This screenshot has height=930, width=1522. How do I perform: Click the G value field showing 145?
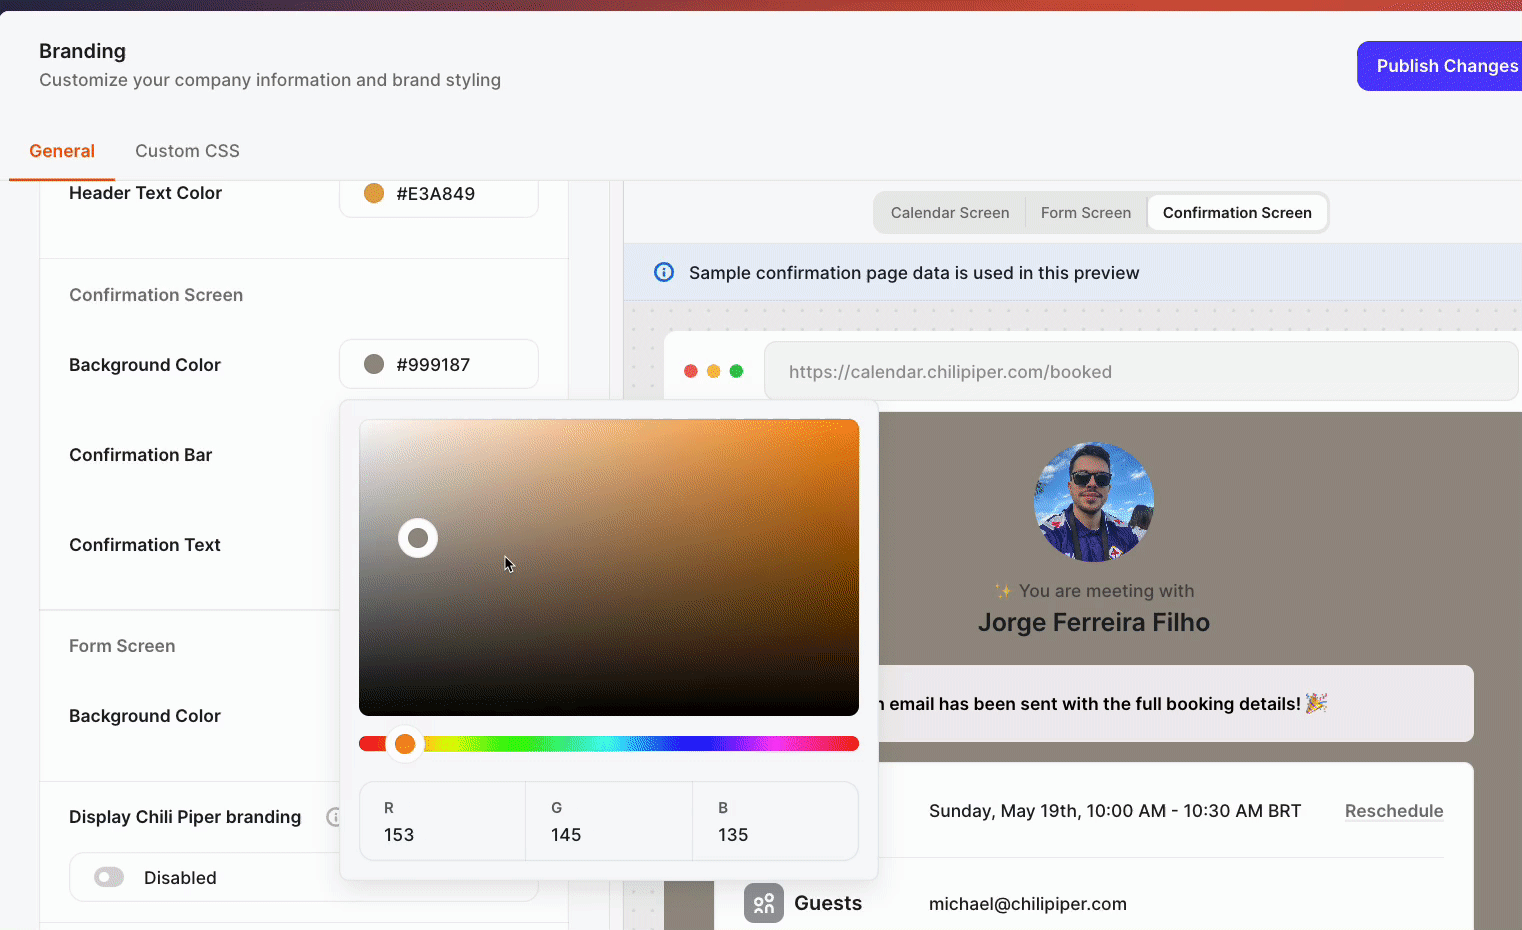click(609, 821)
